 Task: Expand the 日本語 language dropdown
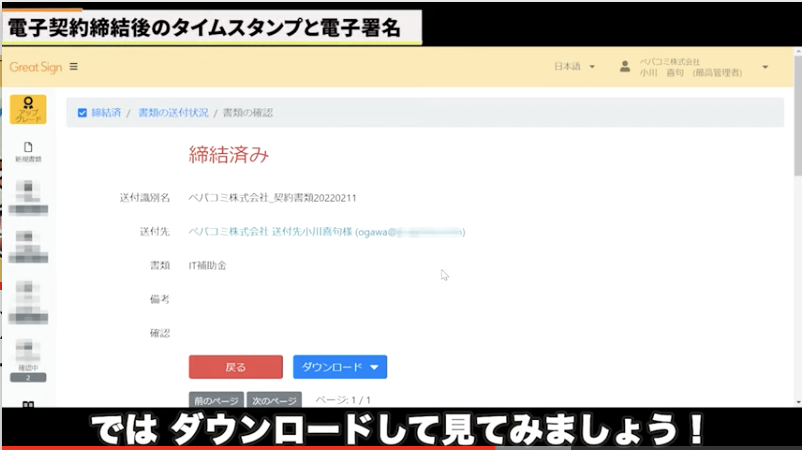coord(574,67)
